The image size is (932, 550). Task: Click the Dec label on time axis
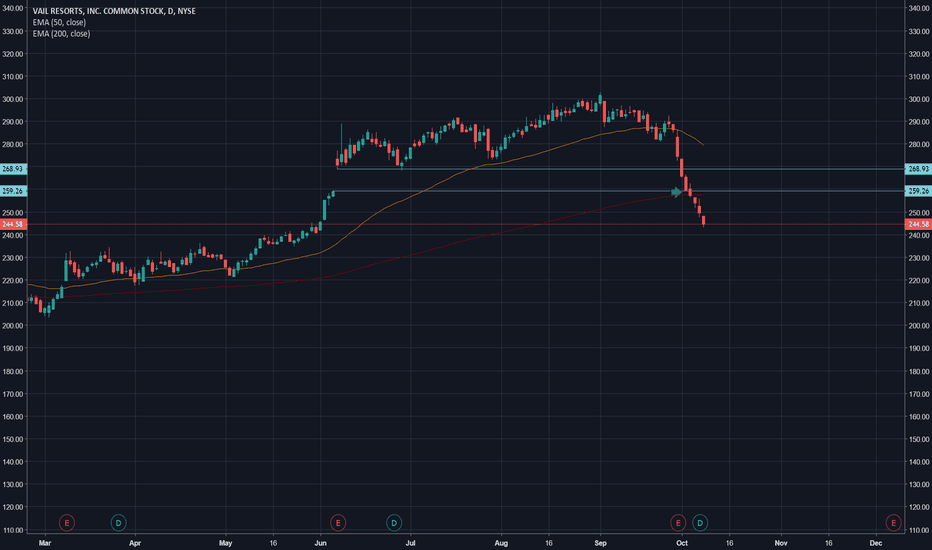pyautogui.click(x=876, y=543)
